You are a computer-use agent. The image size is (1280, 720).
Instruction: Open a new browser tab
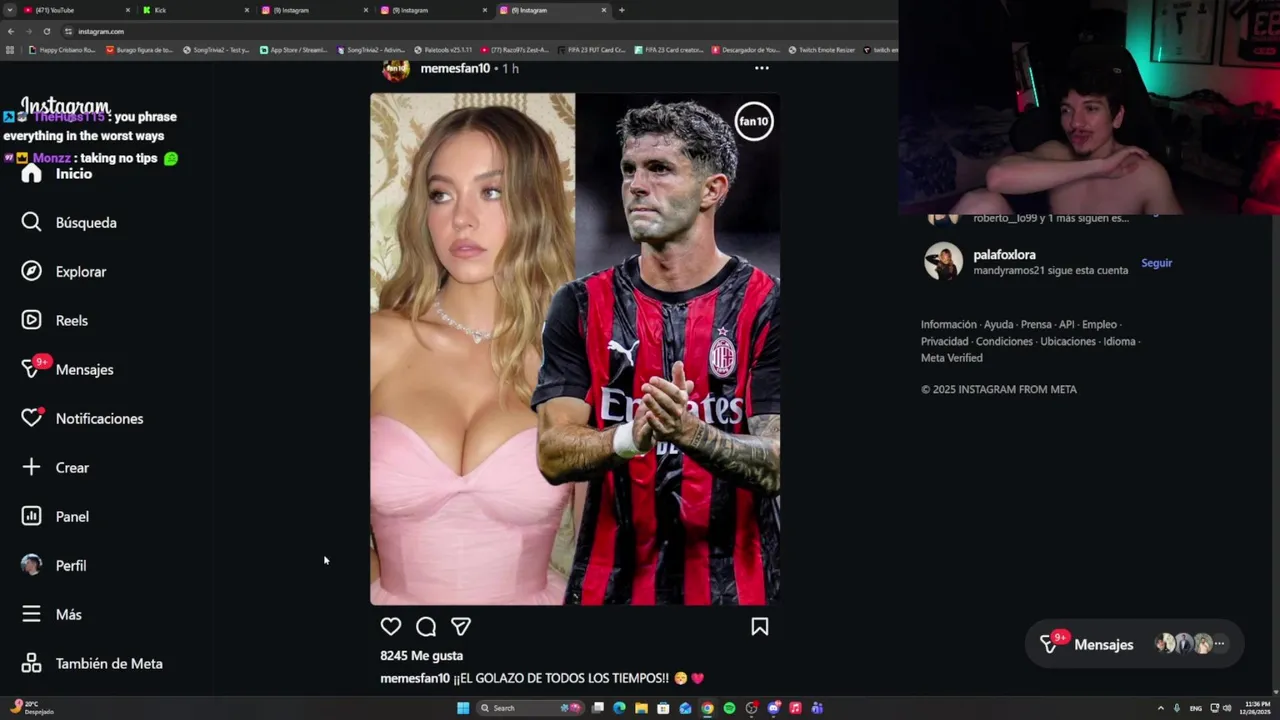[622, 10]
